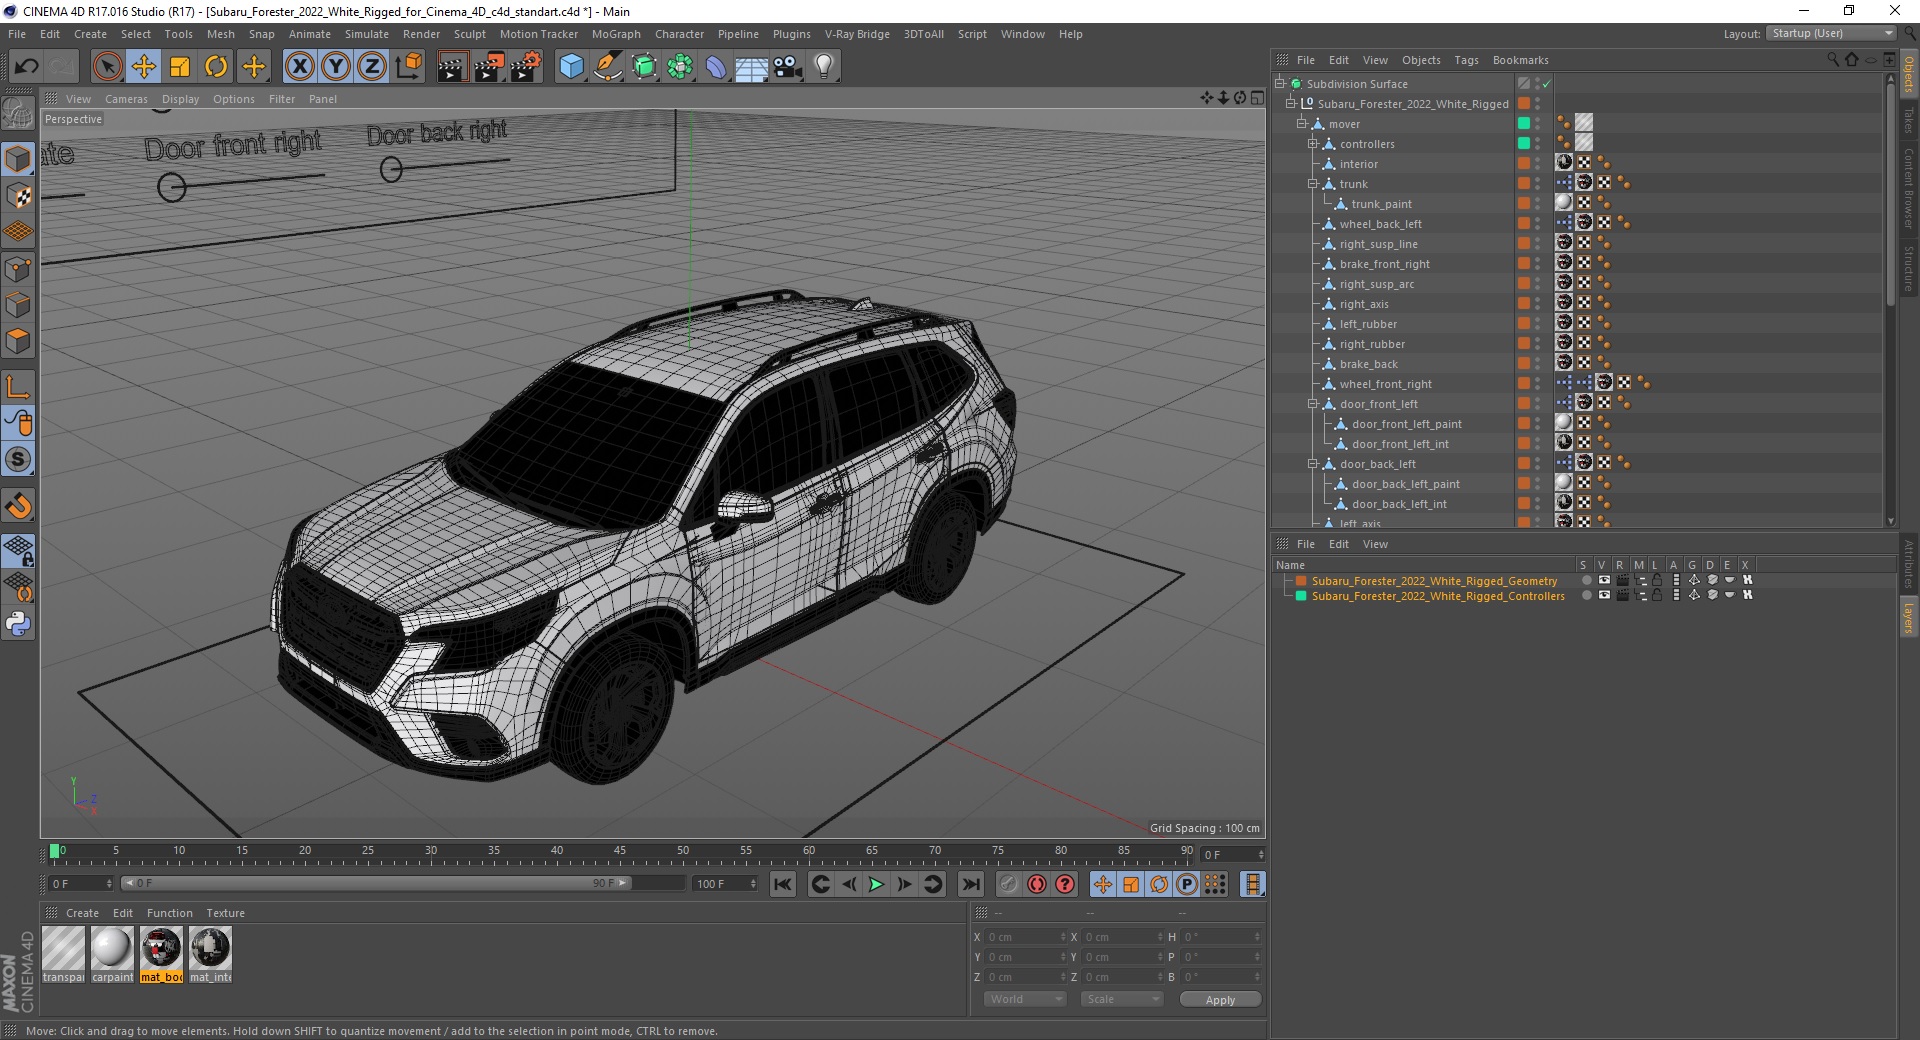Click Make Editable icon in left sidebar

(x=18, y=114)
